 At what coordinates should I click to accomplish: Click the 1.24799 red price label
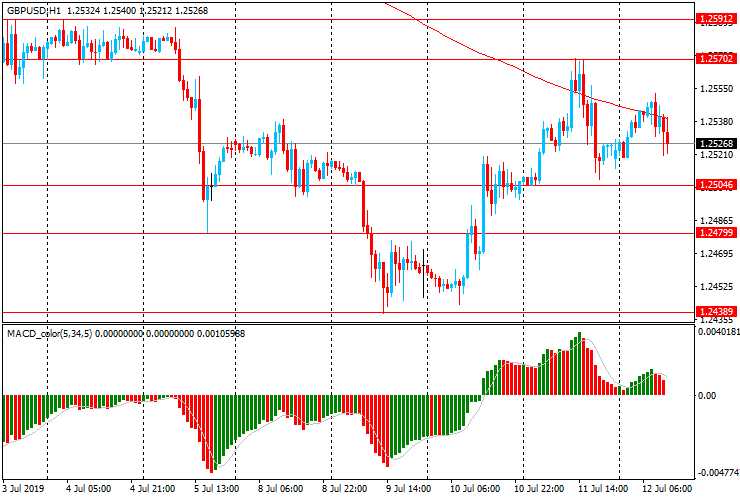pos(716,232)
